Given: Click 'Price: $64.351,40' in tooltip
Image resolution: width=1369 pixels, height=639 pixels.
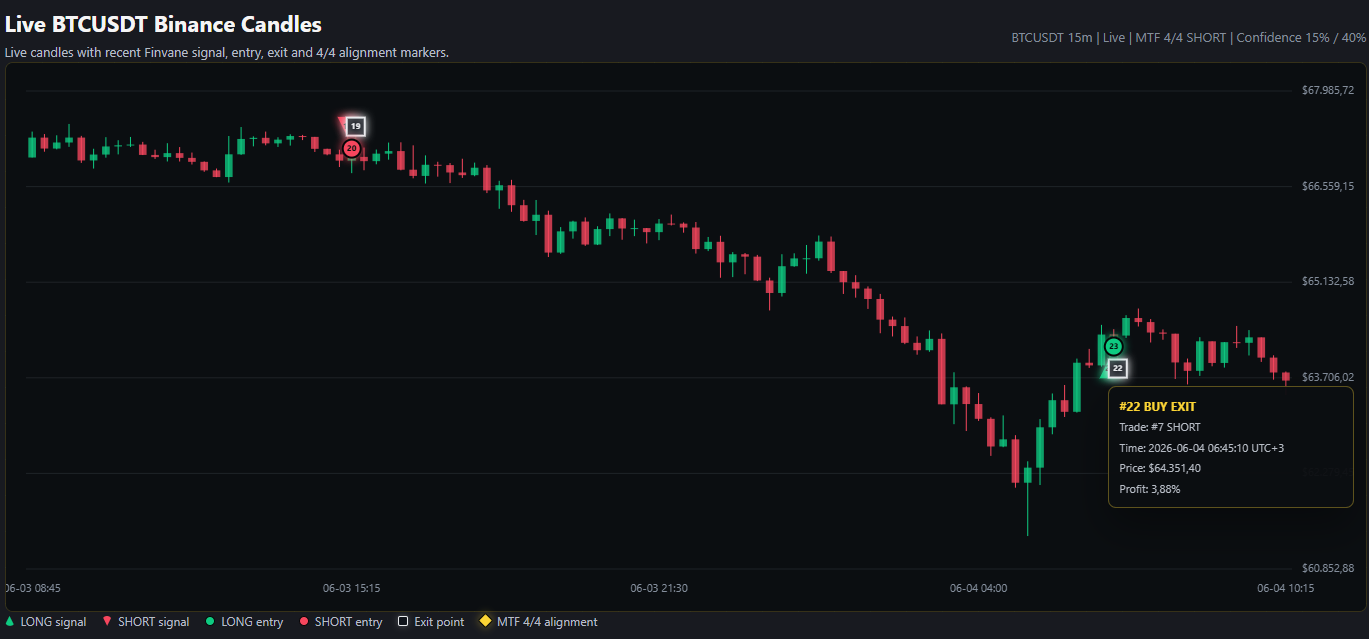Looking at the screenshot, I should coord(1160,468).
